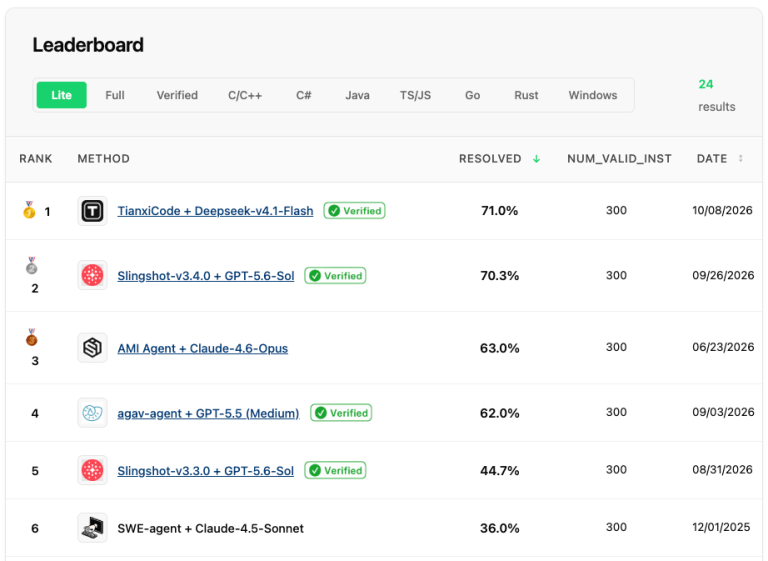Viewport: 768px width, 561px height.
Task: Select the Windows leaderboard tab
Action: pos(593,95)
